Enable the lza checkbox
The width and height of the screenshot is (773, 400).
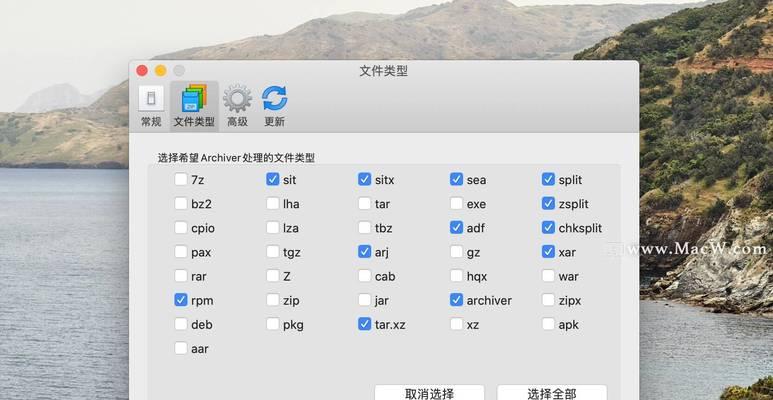coord(273,228)
